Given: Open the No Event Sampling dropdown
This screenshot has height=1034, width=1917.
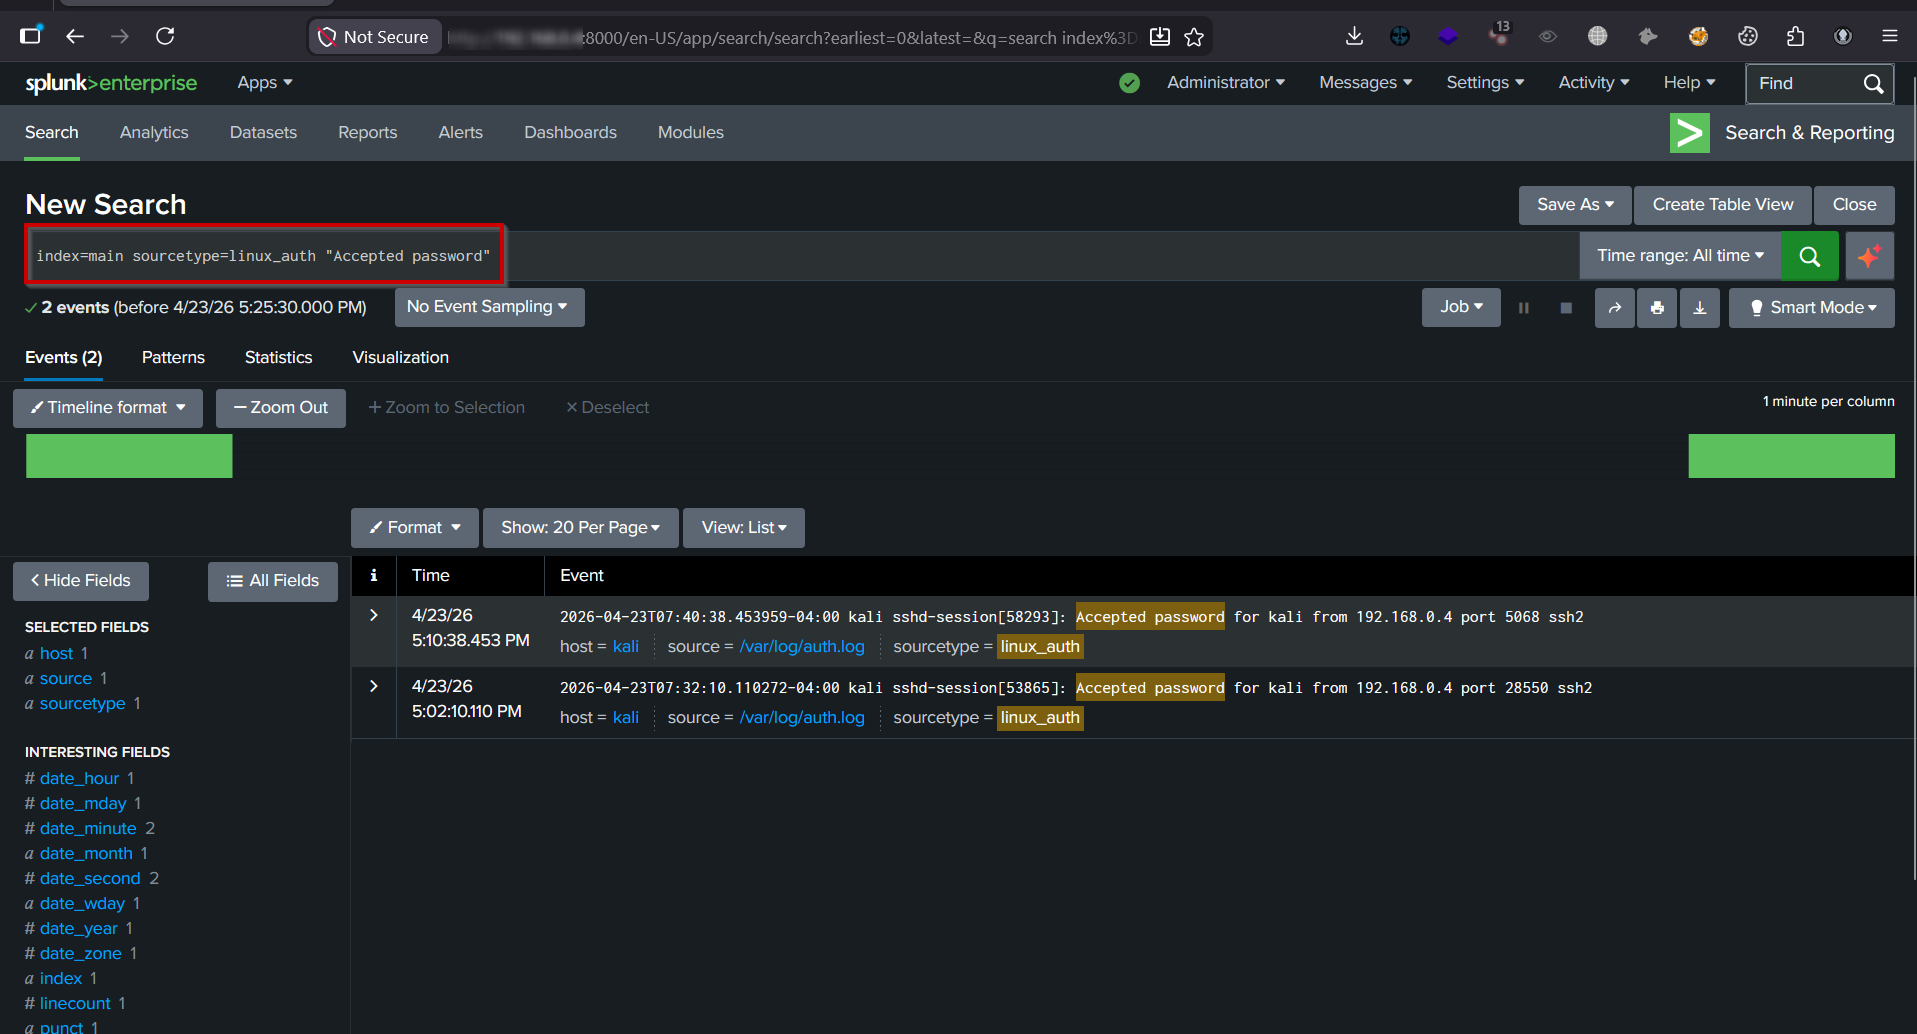Looking at the screenshot, I should click(489, 307).
